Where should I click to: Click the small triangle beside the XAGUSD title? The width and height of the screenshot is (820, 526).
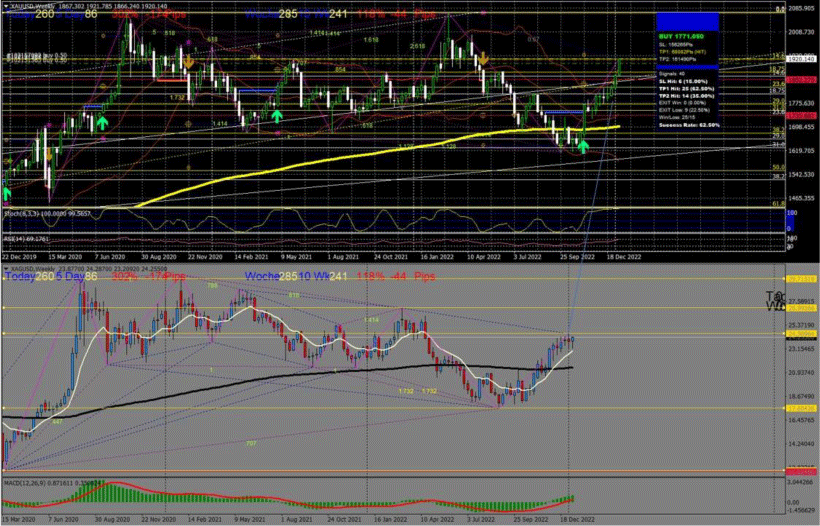[x=4, y=269]
